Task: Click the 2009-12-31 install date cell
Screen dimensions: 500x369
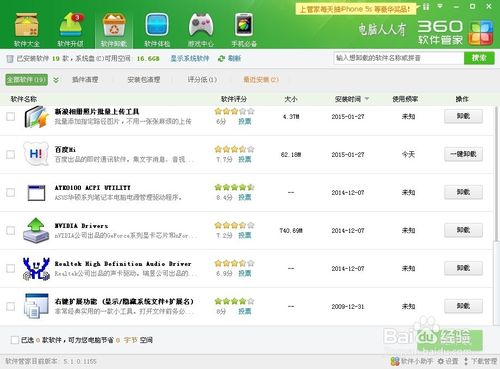Action: [348, 306]
